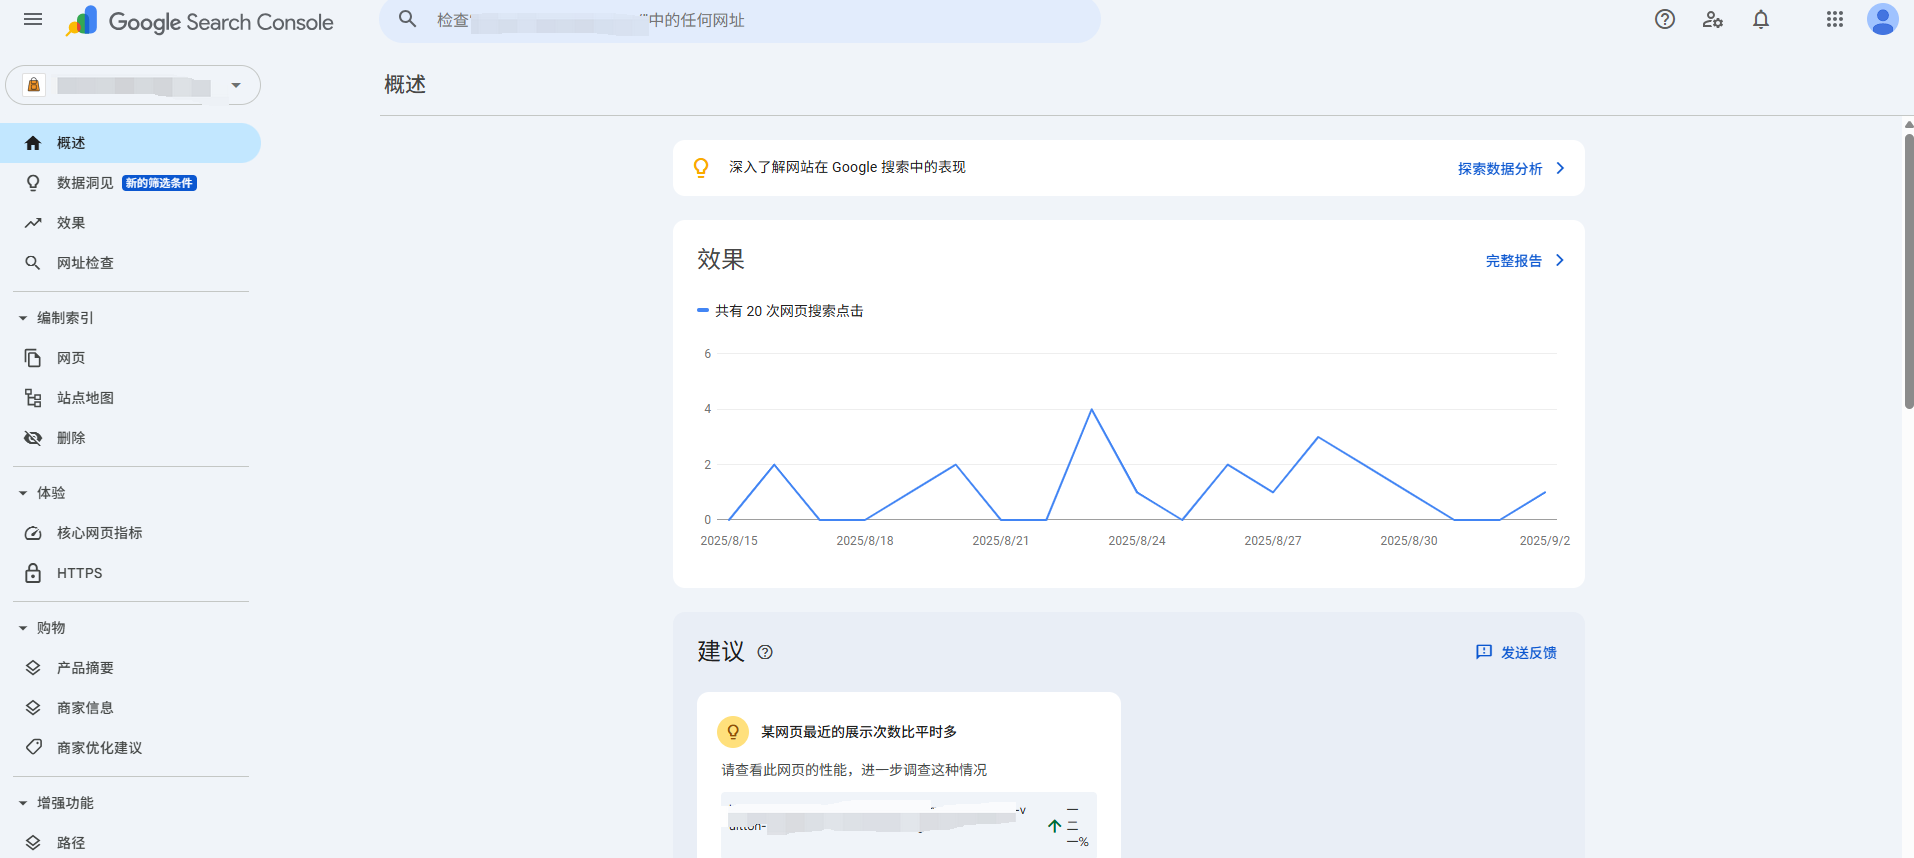Click help icon beside 建议 heading

click(x=765, y=652)
